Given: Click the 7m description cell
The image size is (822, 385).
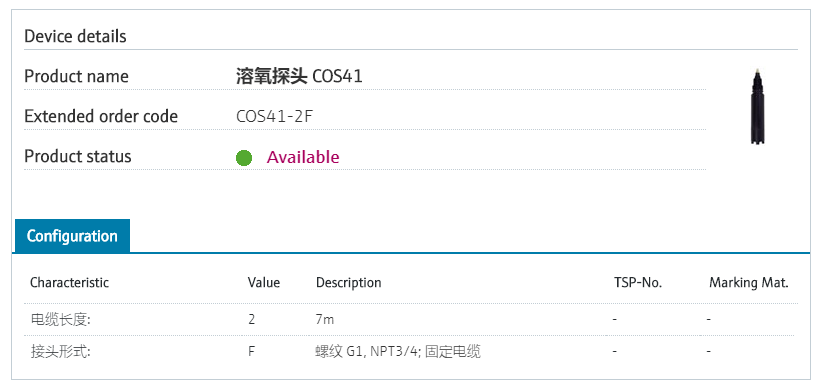Looking at the screenshot, I should [325, 319].
